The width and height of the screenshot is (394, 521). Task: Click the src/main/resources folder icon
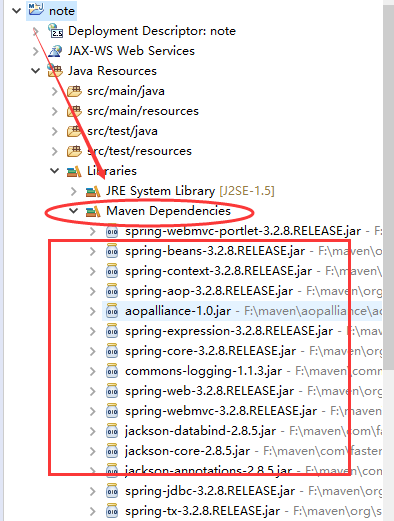coord(74,111)
